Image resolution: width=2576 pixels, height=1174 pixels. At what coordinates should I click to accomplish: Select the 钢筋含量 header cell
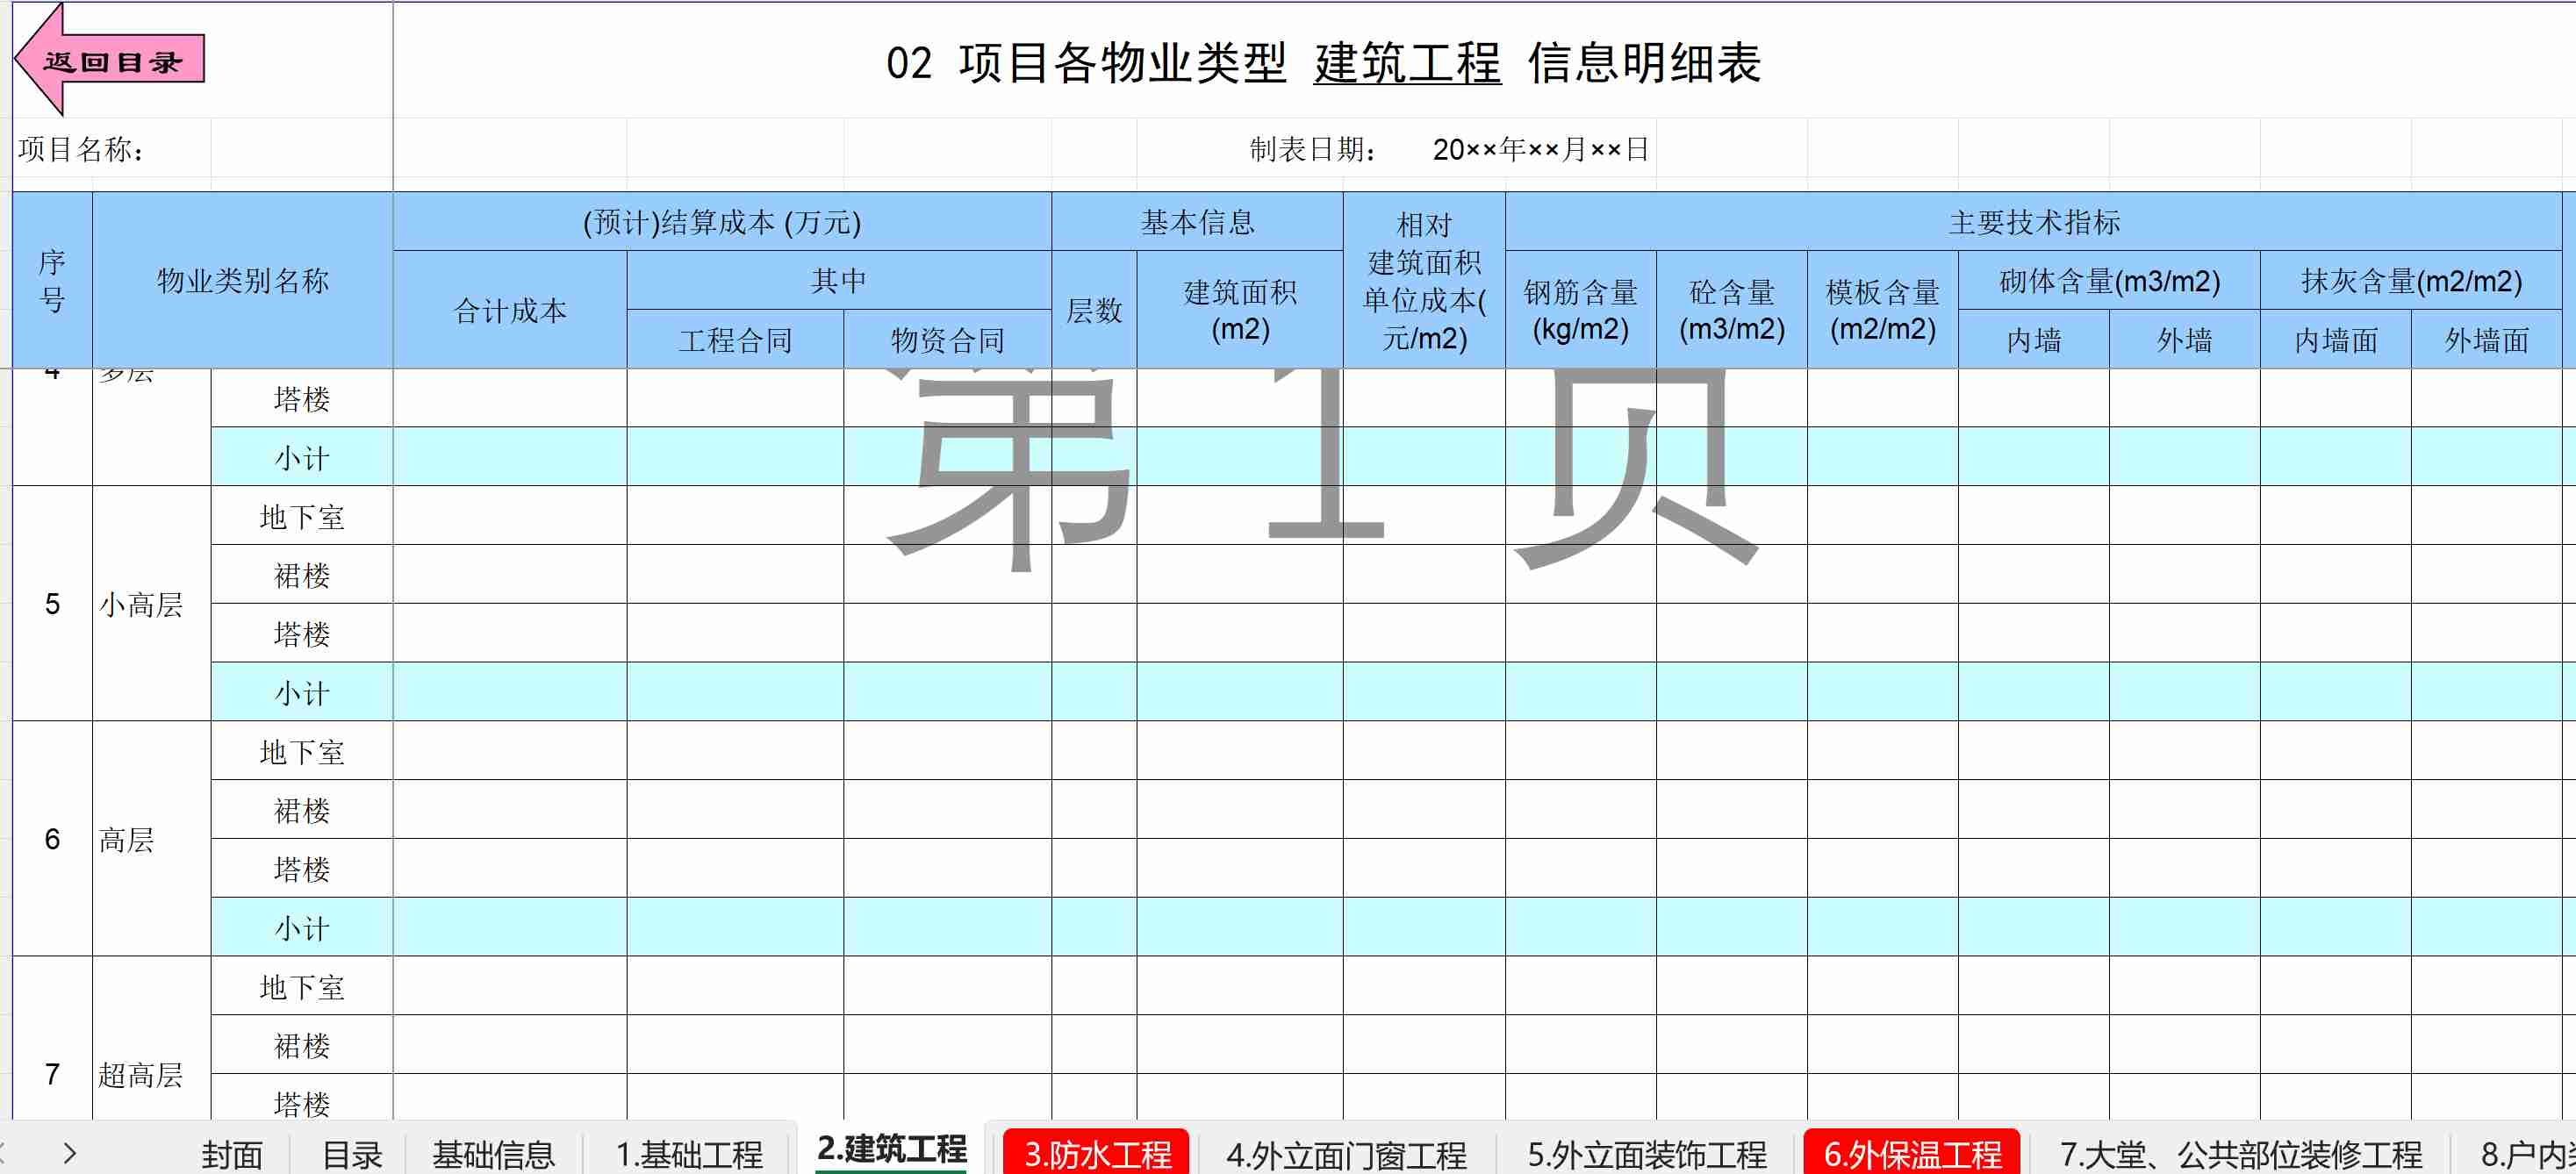tap(1580, 310)
